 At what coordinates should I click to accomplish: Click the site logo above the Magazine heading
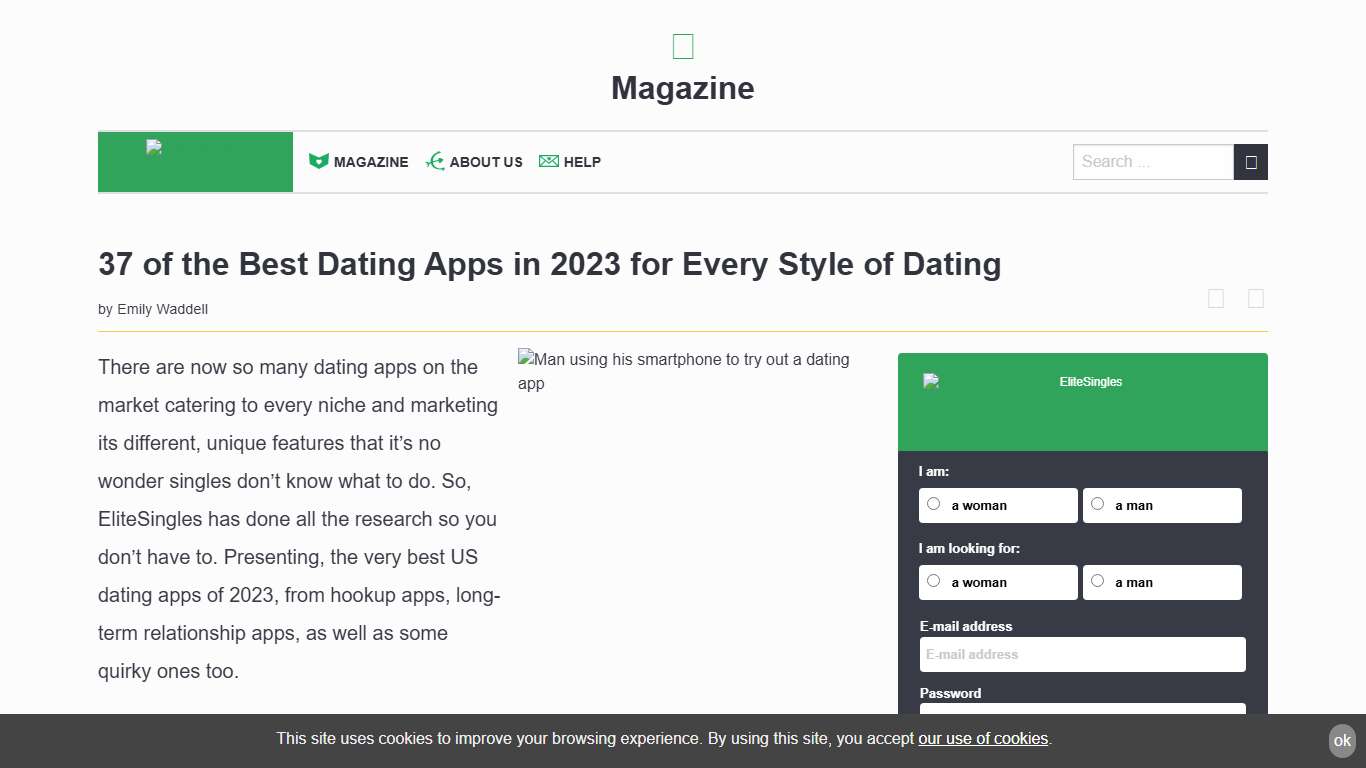[x=682, y=45]
